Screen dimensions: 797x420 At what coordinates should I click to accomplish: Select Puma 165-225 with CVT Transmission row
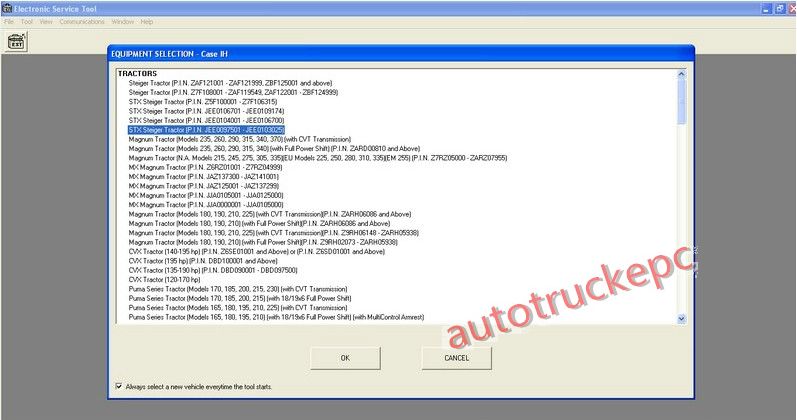tap(238, 308)
